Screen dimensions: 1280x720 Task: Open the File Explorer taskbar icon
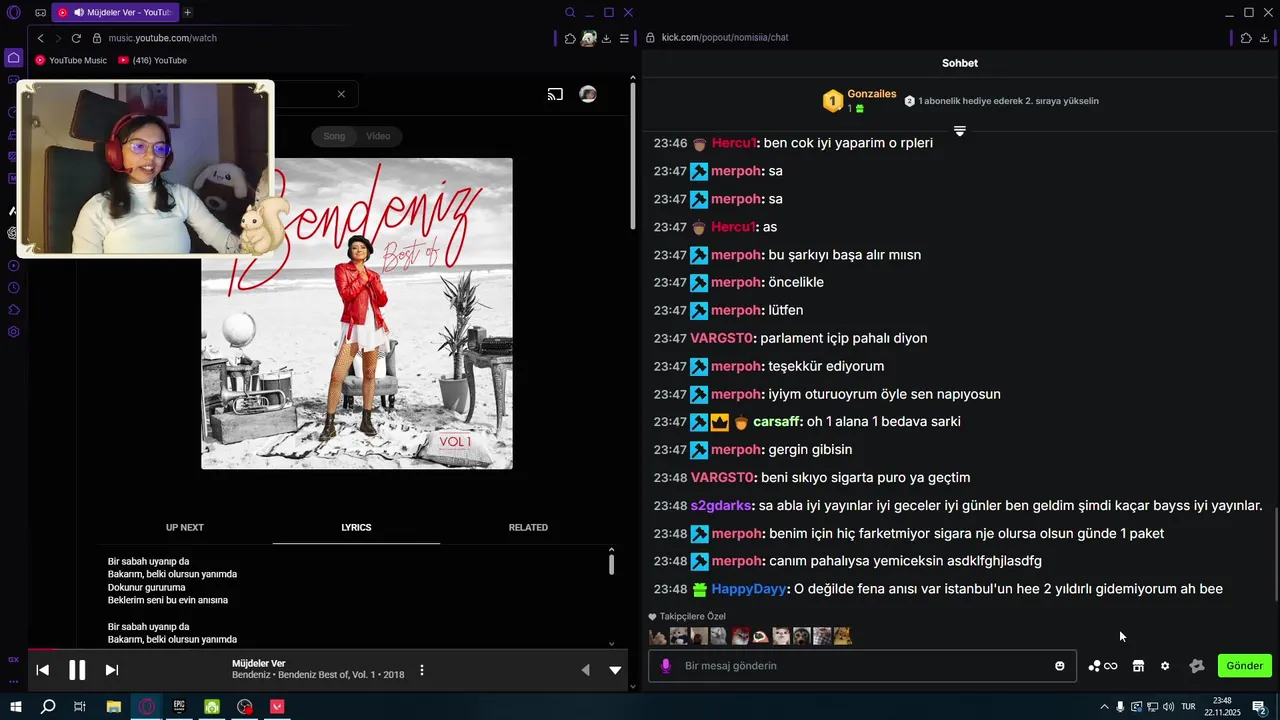point(113,707)
